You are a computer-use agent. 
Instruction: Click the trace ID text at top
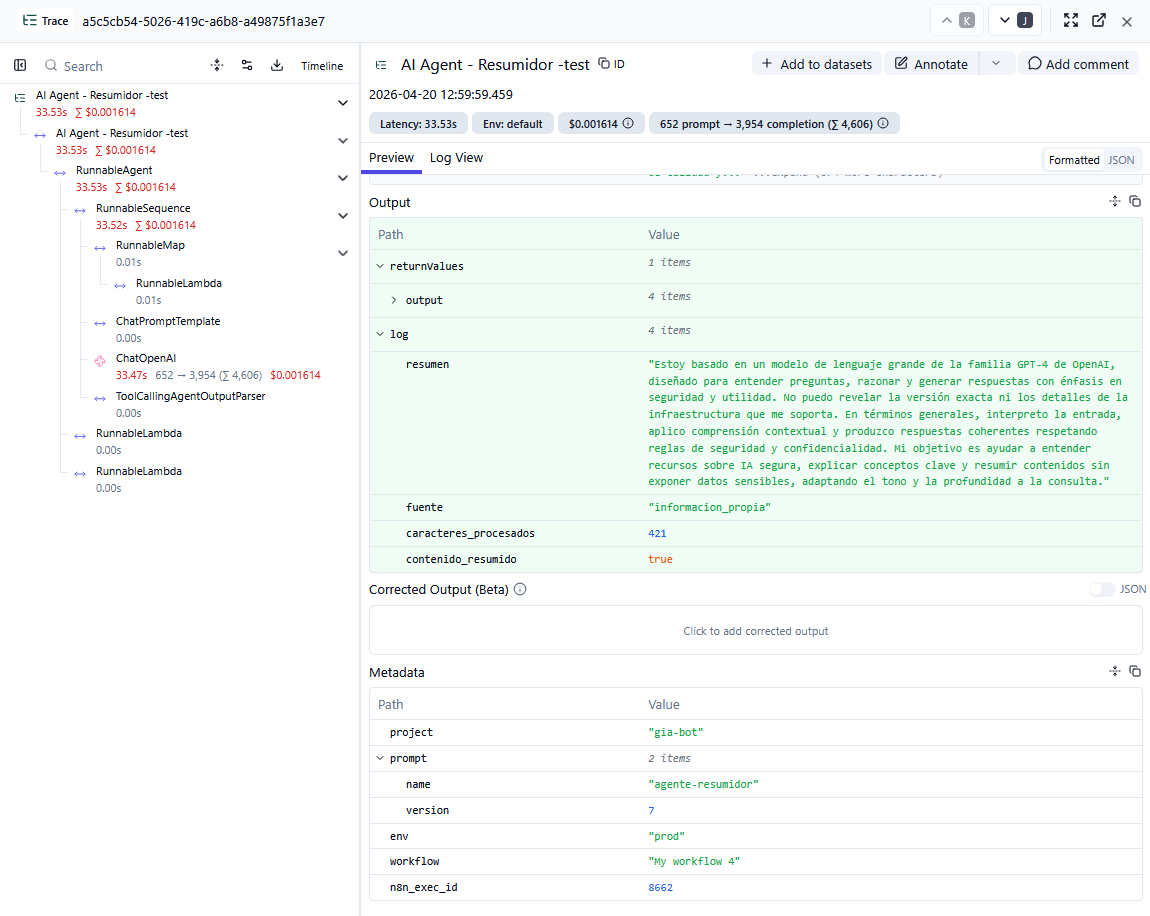click(x=203, y=21)
